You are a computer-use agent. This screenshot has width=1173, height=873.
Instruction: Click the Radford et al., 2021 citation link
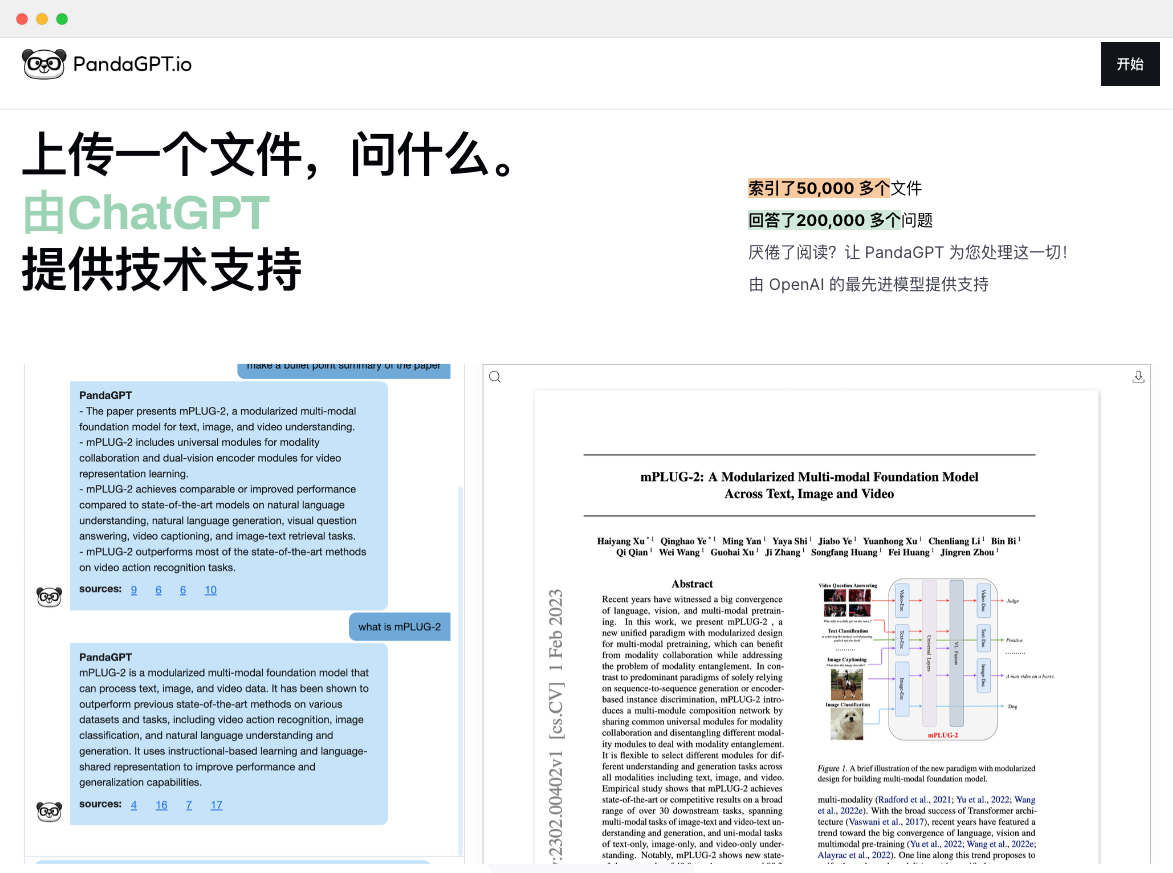coord(913,800)
